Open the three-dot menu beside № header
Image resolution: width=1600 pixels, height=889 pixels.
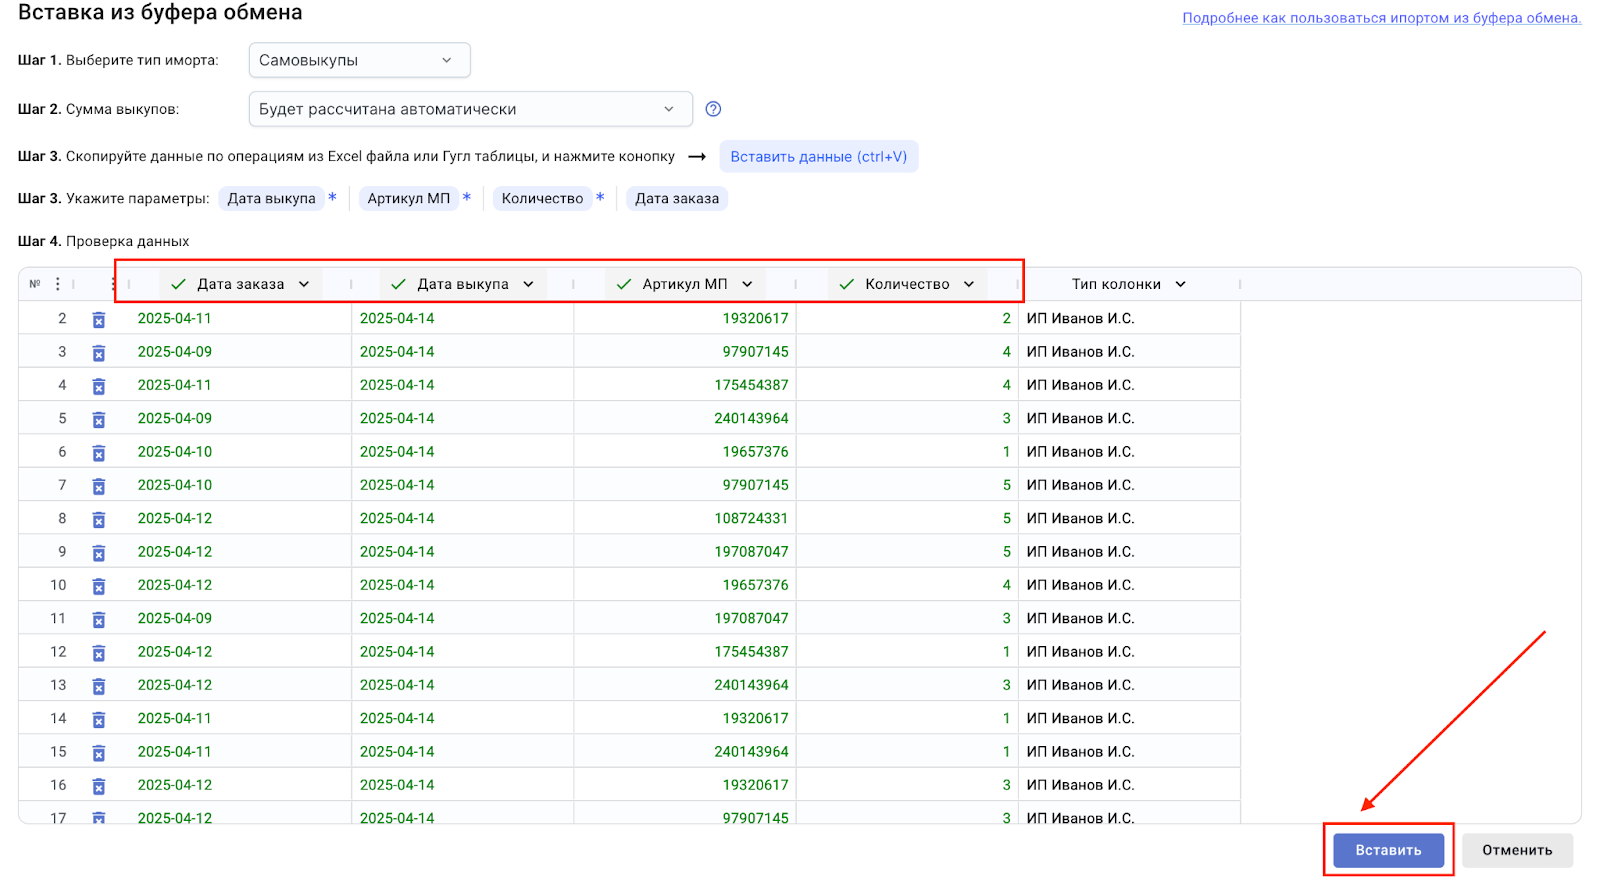coord(58,284)
